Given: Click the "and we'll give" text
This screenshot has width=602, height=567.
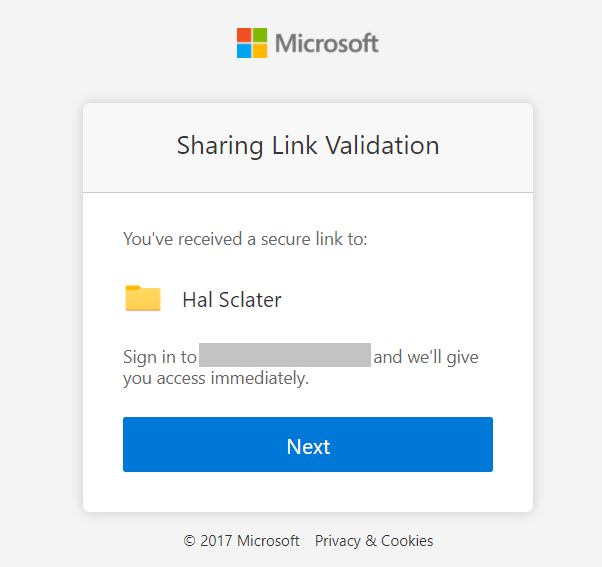Looking at the screenshot, I should point(426,357).
